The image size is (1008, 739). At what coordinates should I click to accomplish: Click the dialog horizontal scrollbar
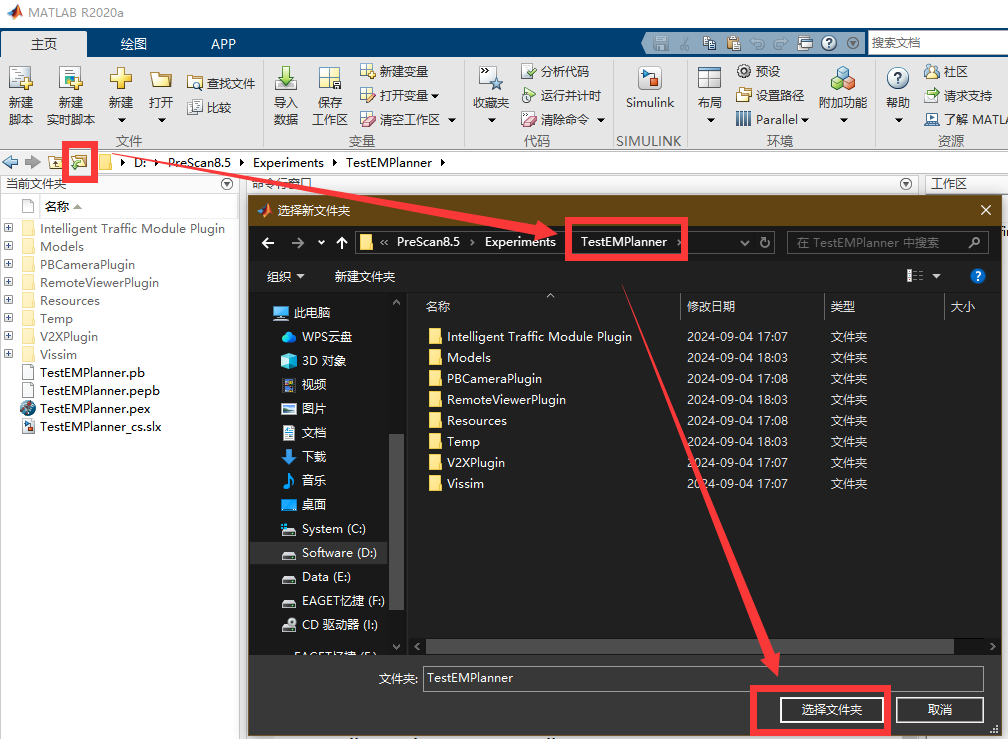[x=689, y=646]
